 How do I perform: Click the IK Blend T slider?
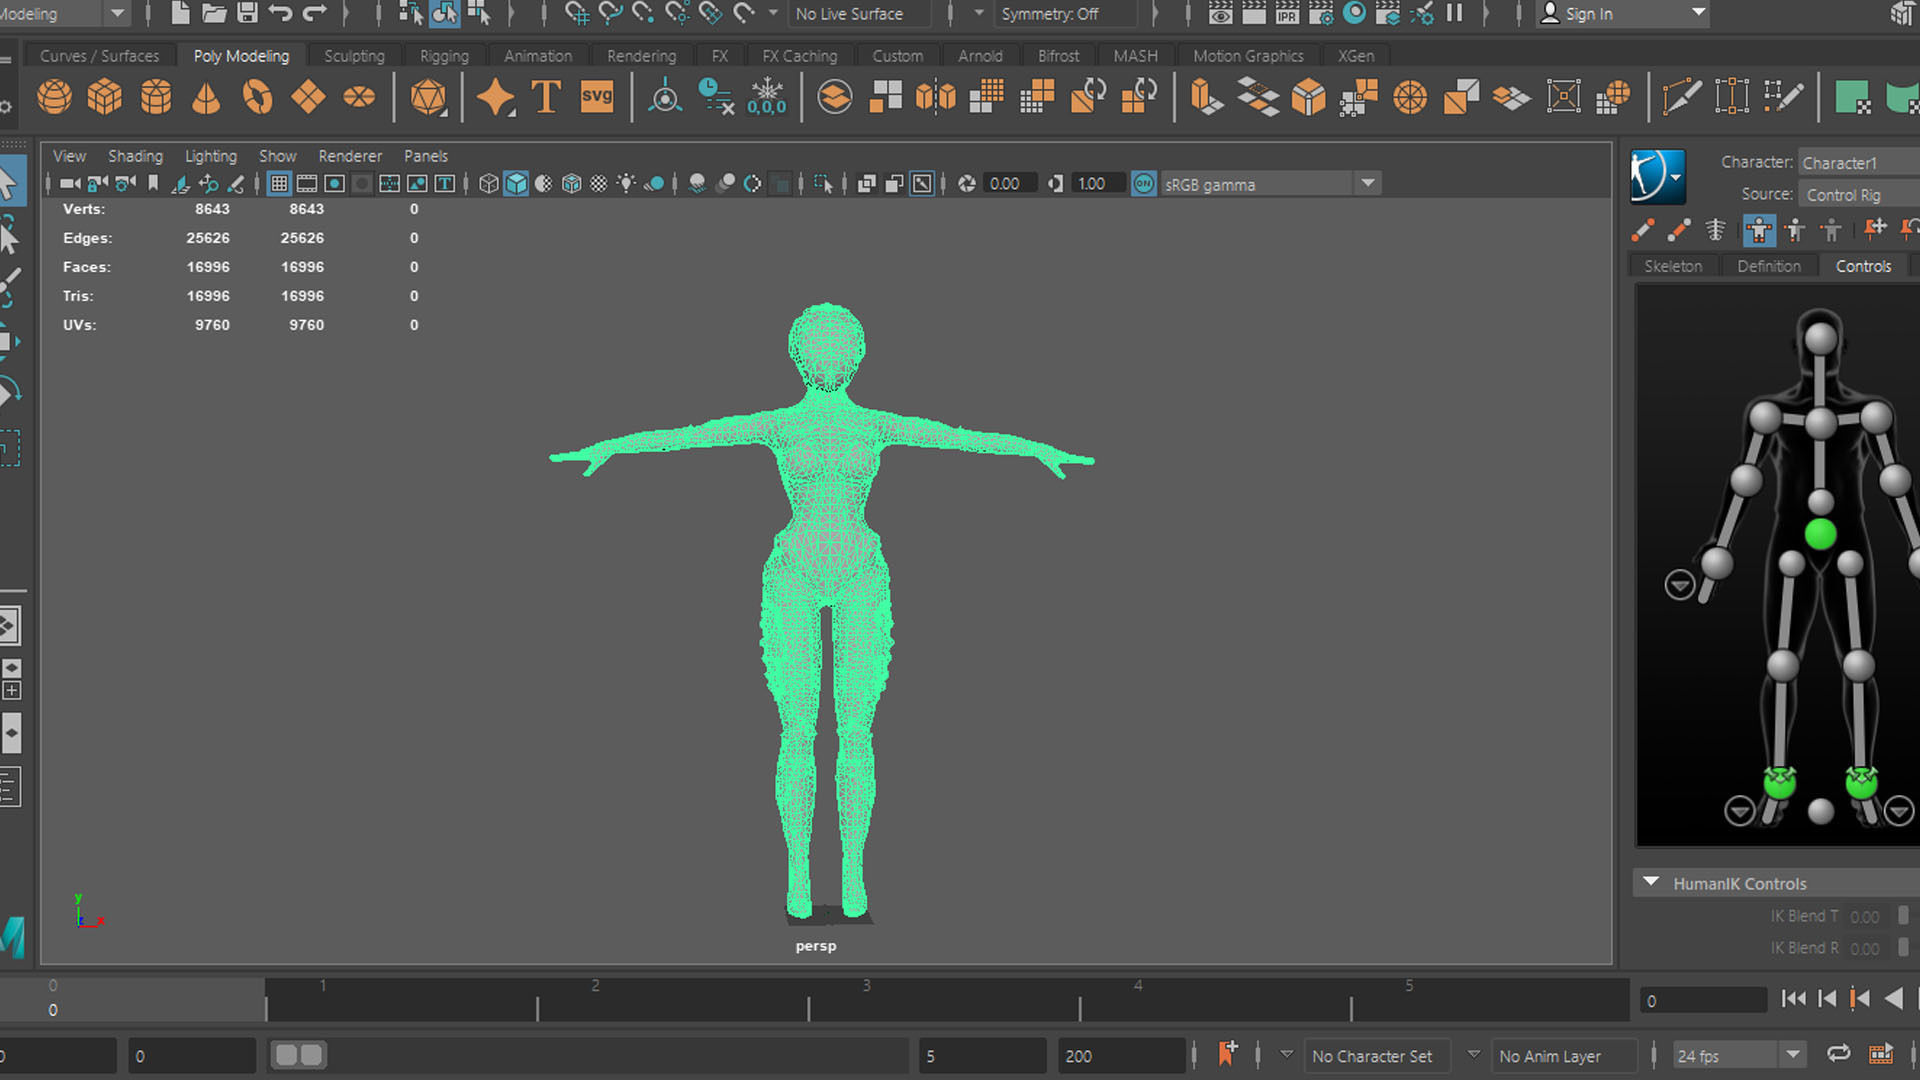(1903, 916)
